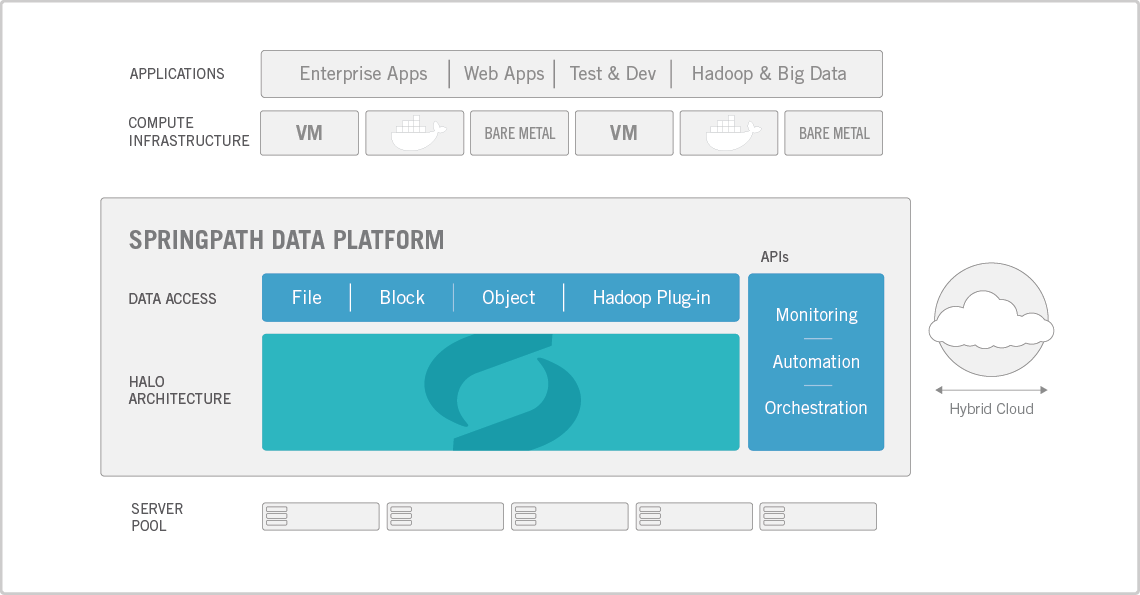Image resolution: width=1140 pixels, height=595 pixels.
Task: Click the COMPUTE INFRASTRUCTURE label
Action: (188, 132)
